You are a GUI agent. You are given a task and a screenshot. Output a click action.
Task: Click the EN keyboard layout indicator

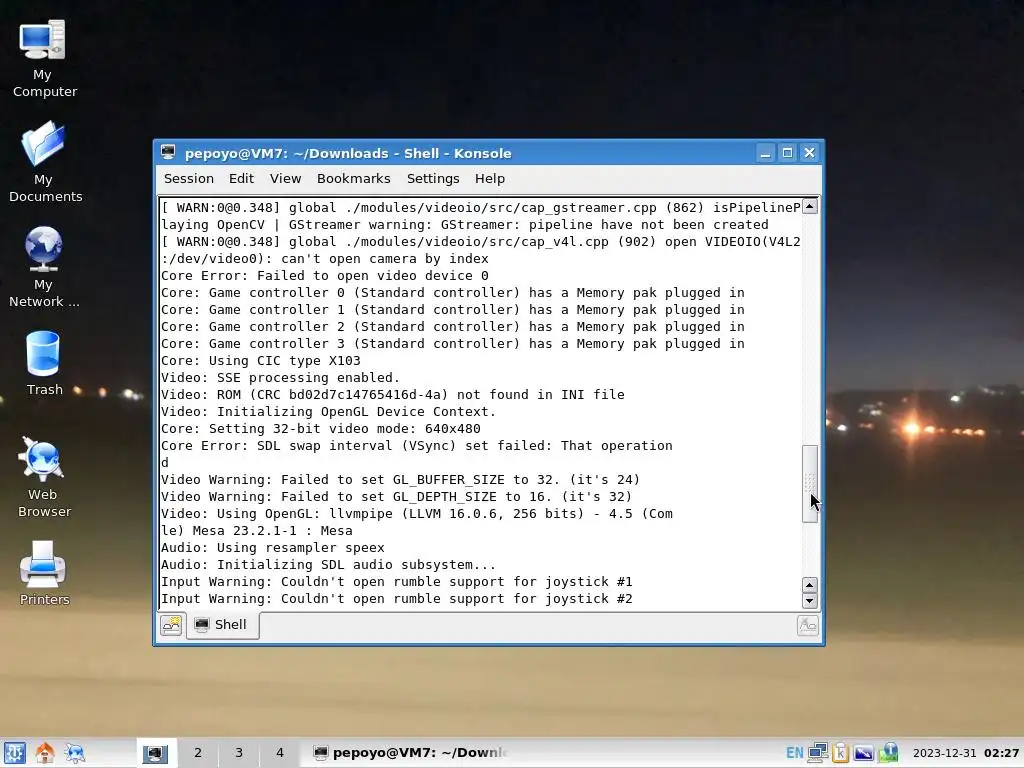click(x=795, y=753)
